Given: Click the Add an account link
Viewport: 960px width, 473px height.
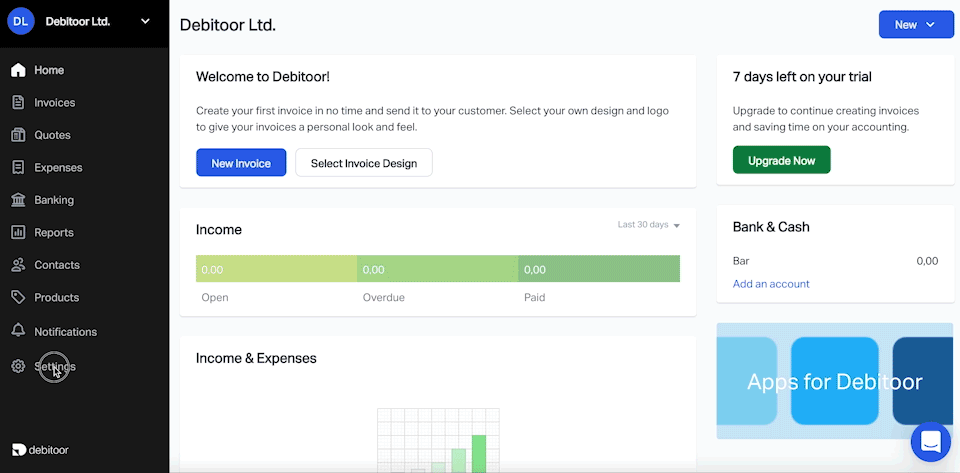Looking at the screenshot, I should tap(771, 284).
